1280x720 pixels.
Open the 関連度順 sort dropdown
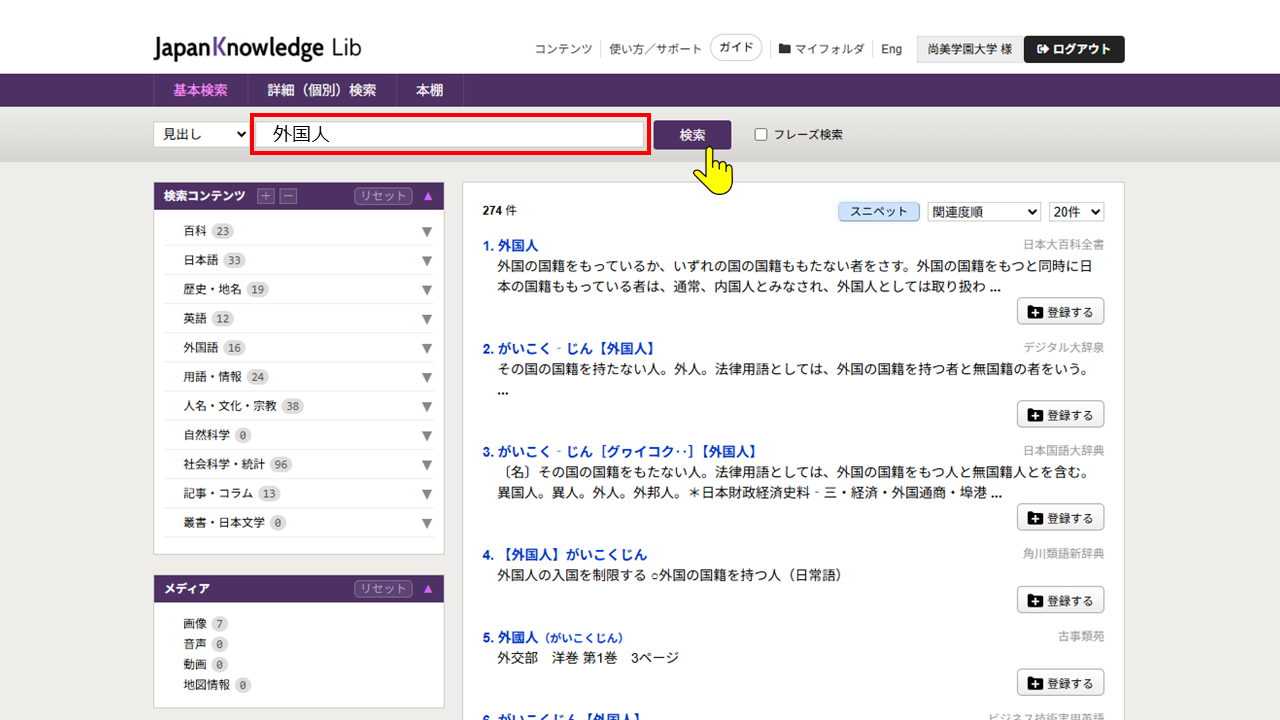click(984, 212)
